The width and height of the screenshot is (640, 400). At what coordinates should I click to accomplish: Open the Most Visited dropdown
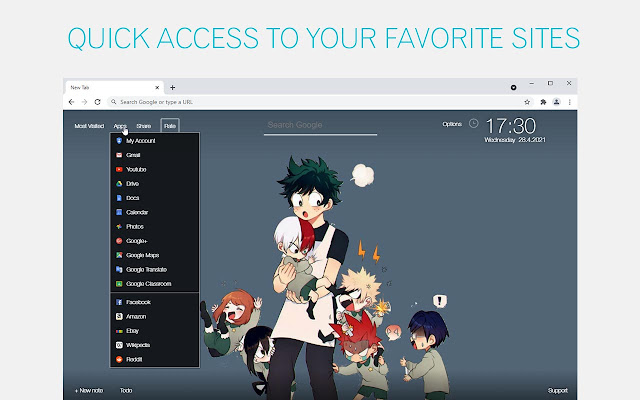point(89,126)
